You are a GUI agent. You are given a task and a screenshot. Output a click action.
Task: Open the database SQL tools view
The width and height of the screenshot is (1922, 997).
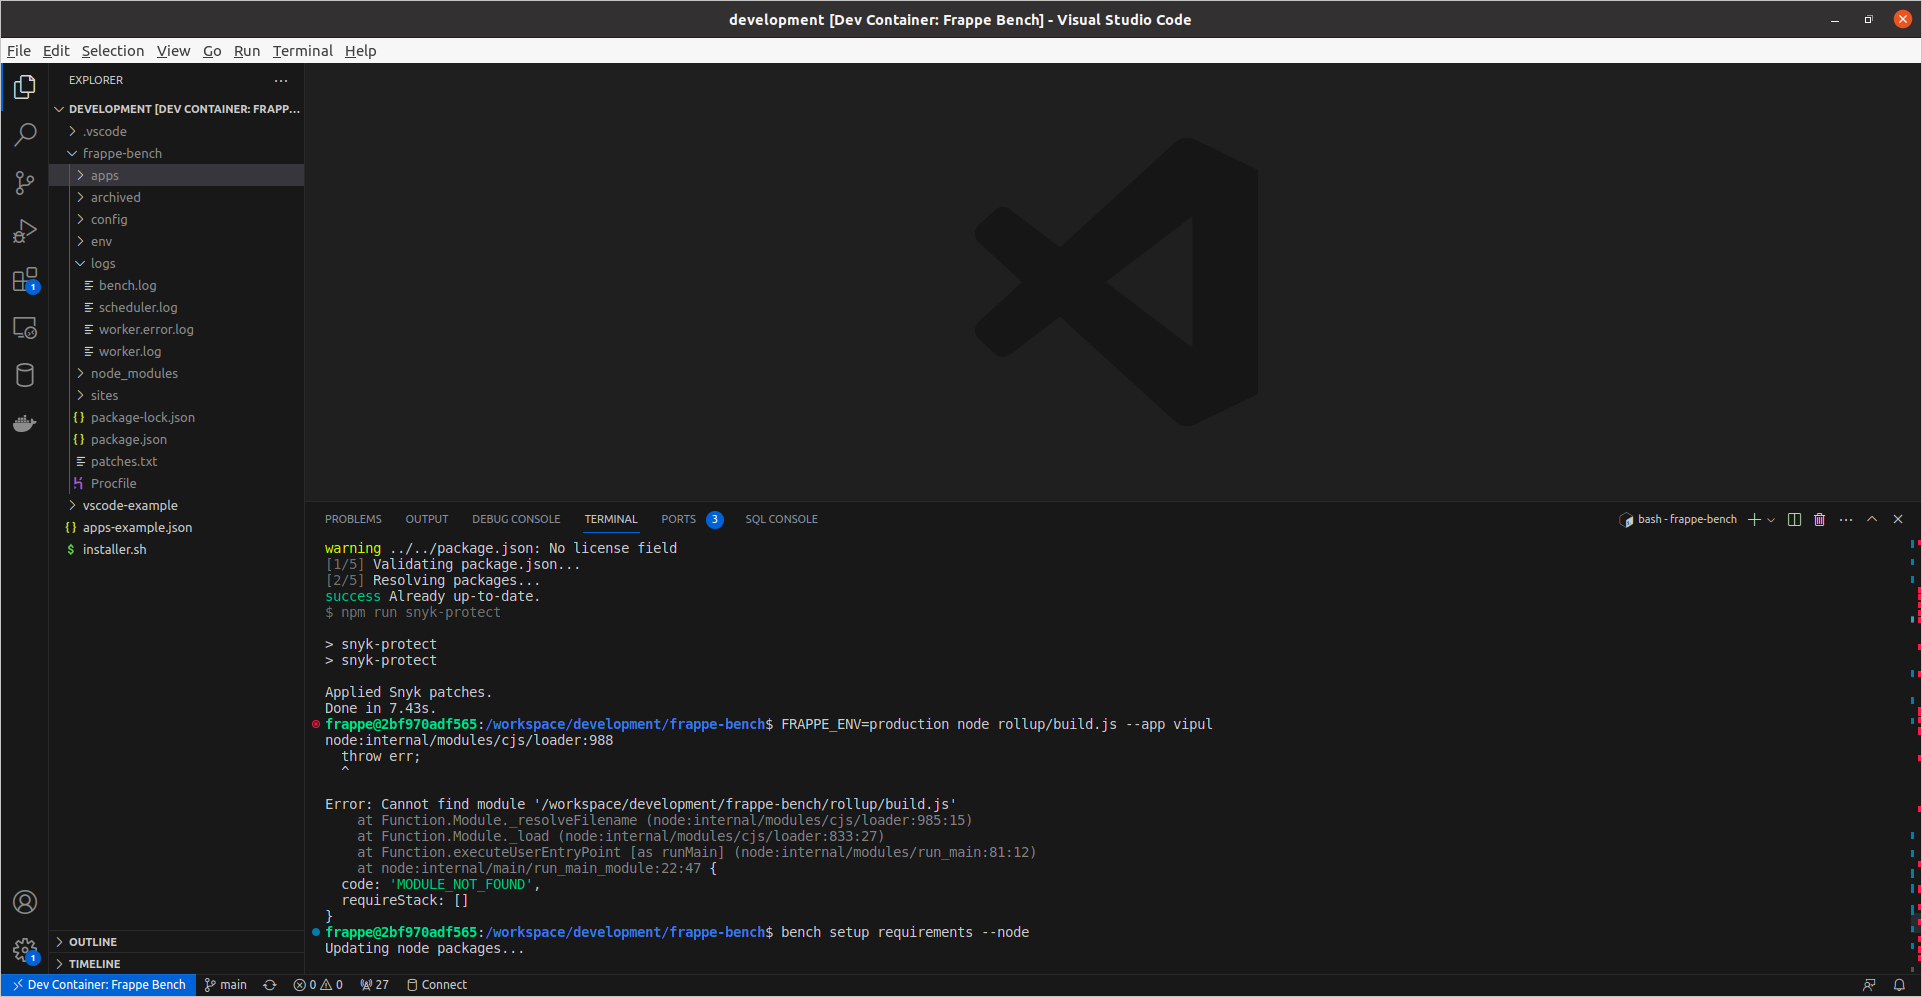[x=25, y=375]
